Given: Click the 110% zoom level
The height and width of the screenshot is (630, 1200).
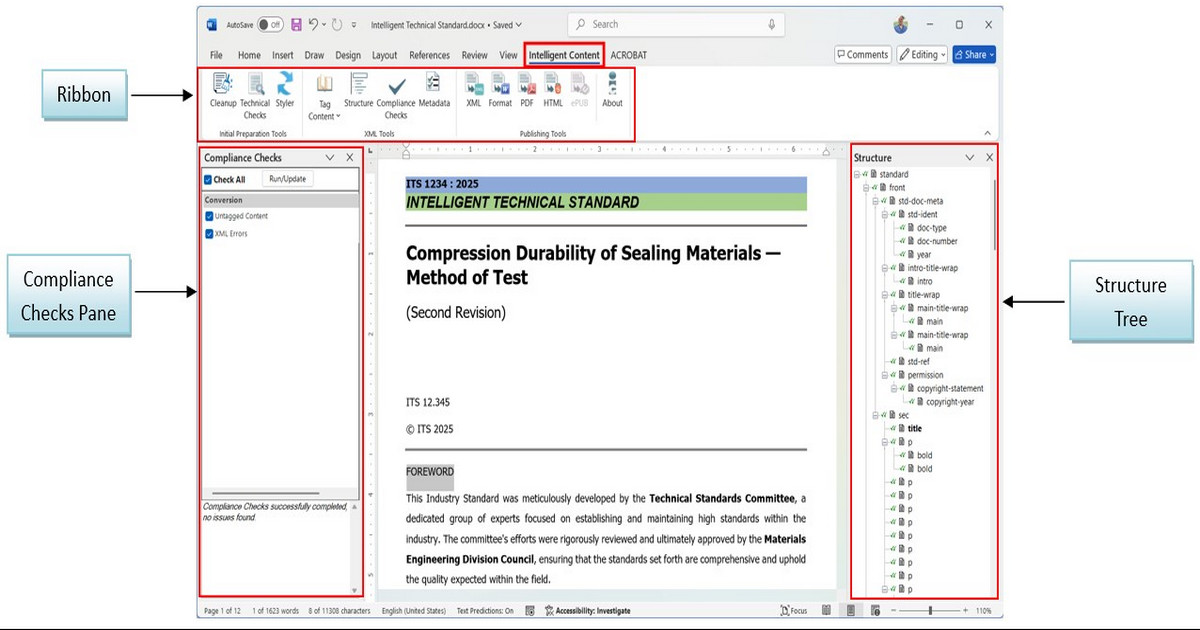Looking at the screenshot, I should [x=983, y=610].
